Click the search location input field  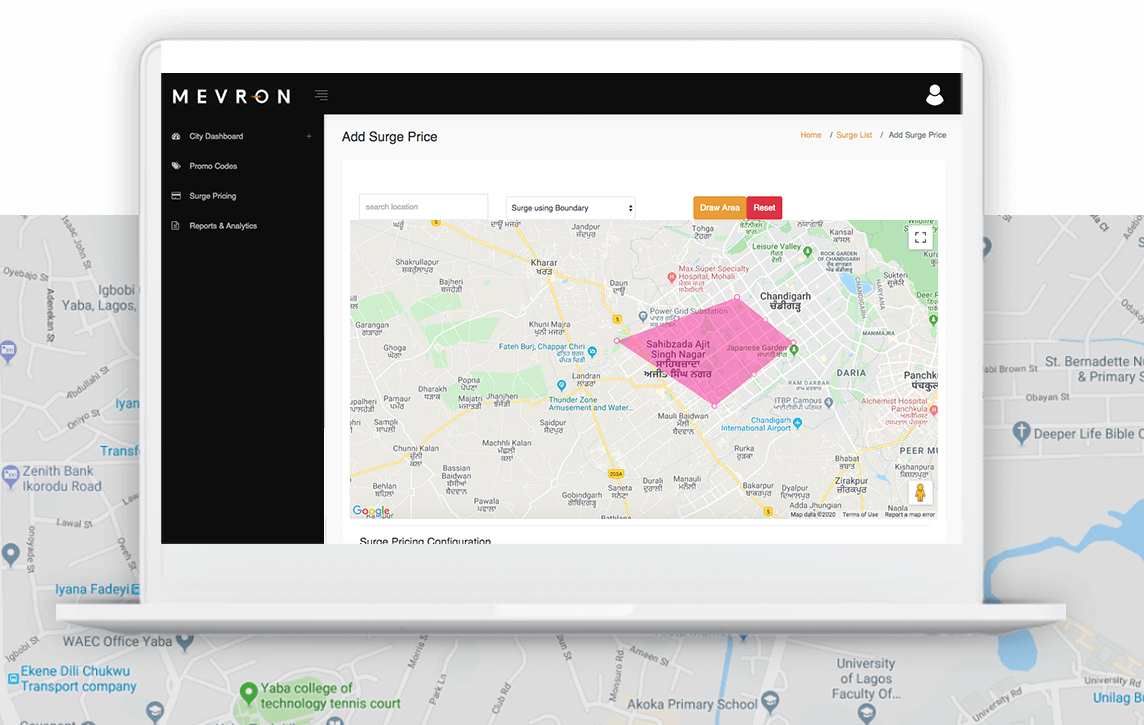coord(423,207)
